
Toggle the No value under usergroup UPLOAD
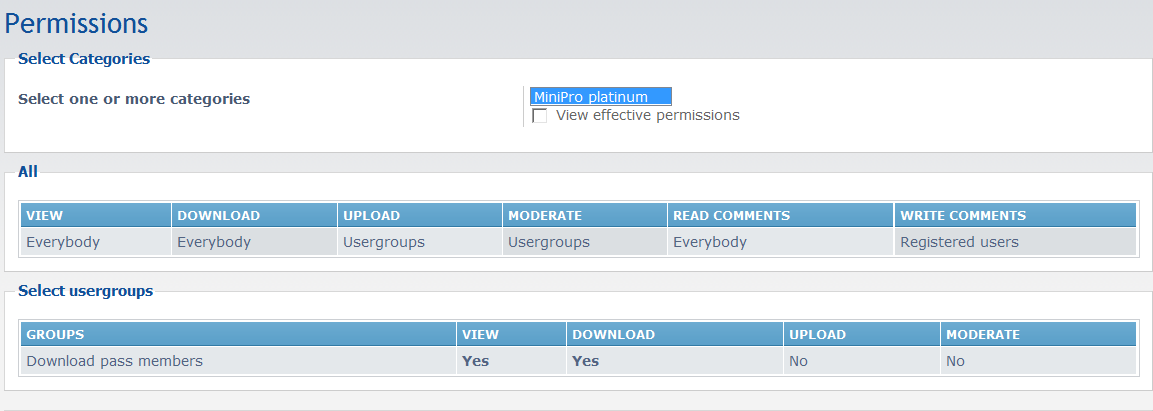(798, 361)
